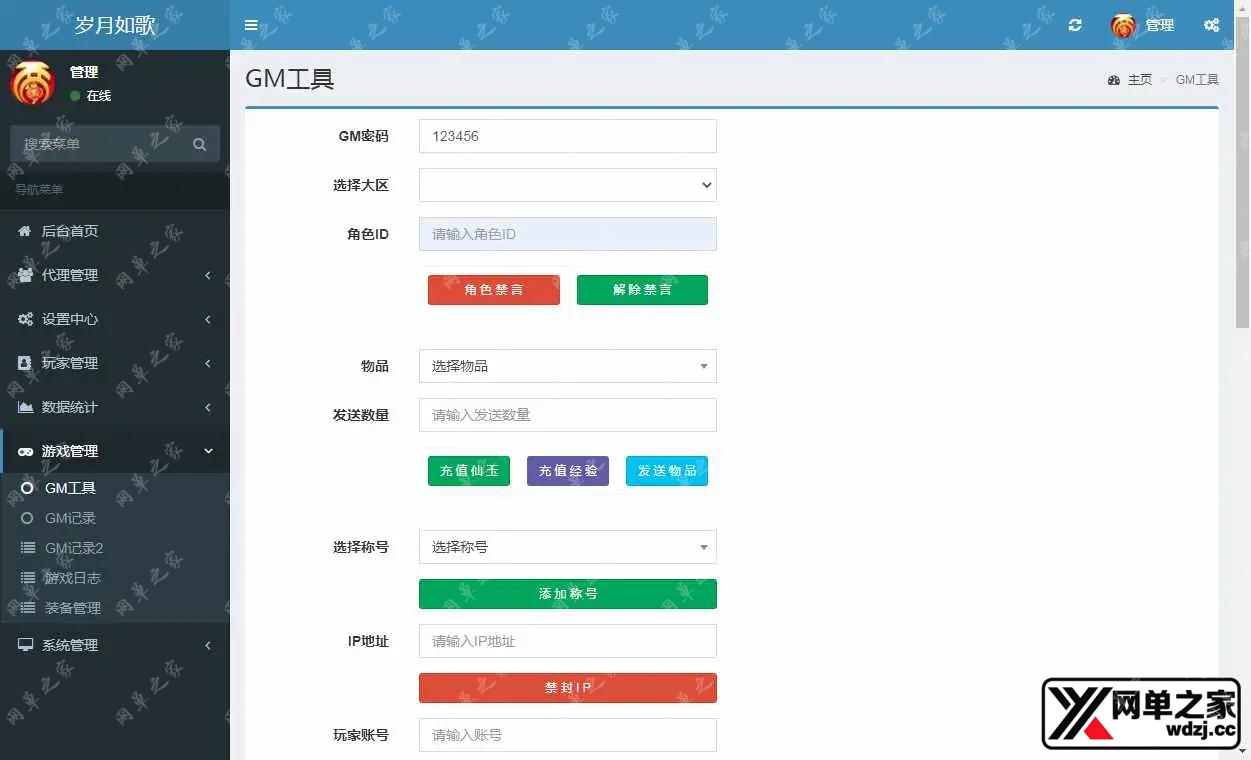Click the hamburger menu toggle icon
This screenshot has width=1251, height=760.
click(x=251, y=26)
